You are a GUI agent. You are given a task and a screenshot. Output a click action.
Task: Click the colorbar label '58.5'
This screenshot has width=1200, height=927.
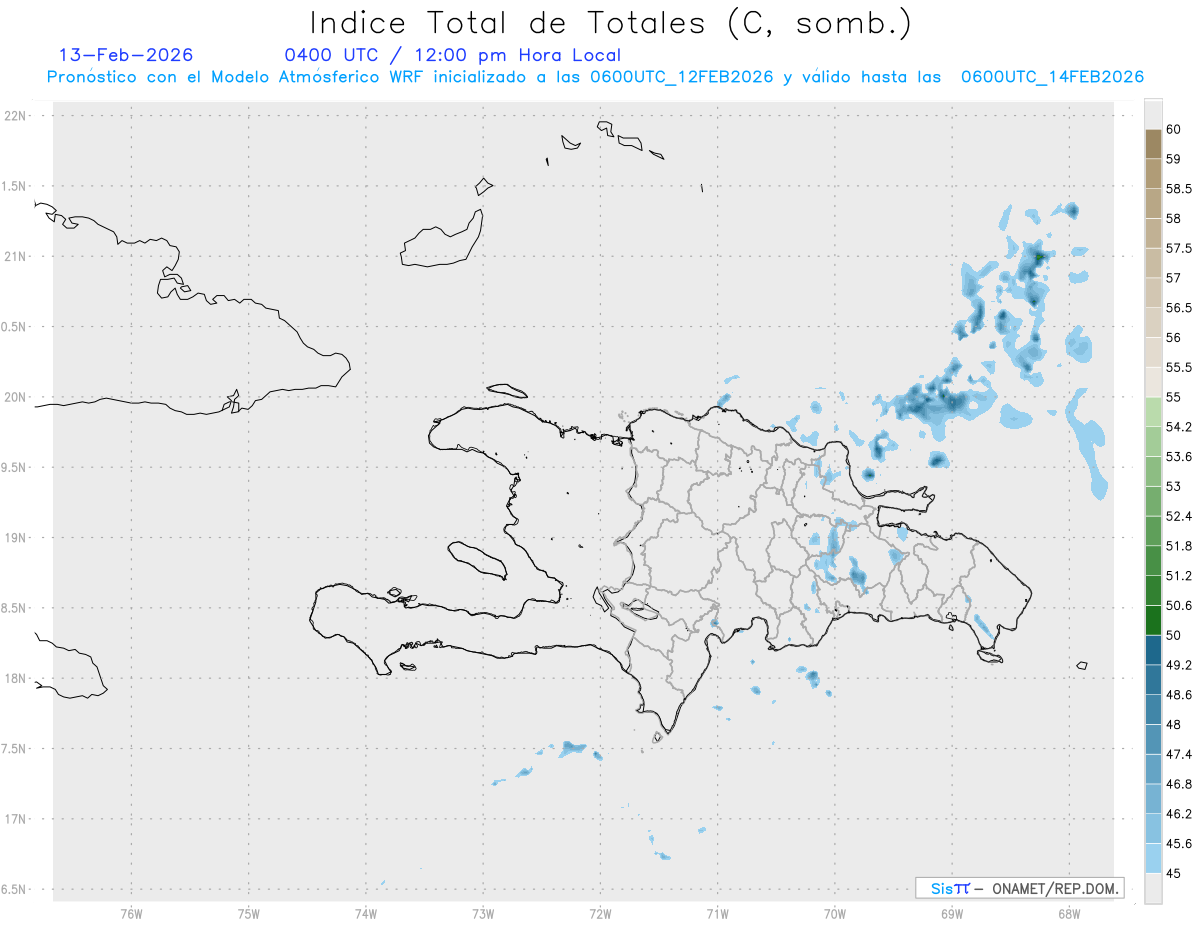pyautogui.click(x=1178, y=188)
